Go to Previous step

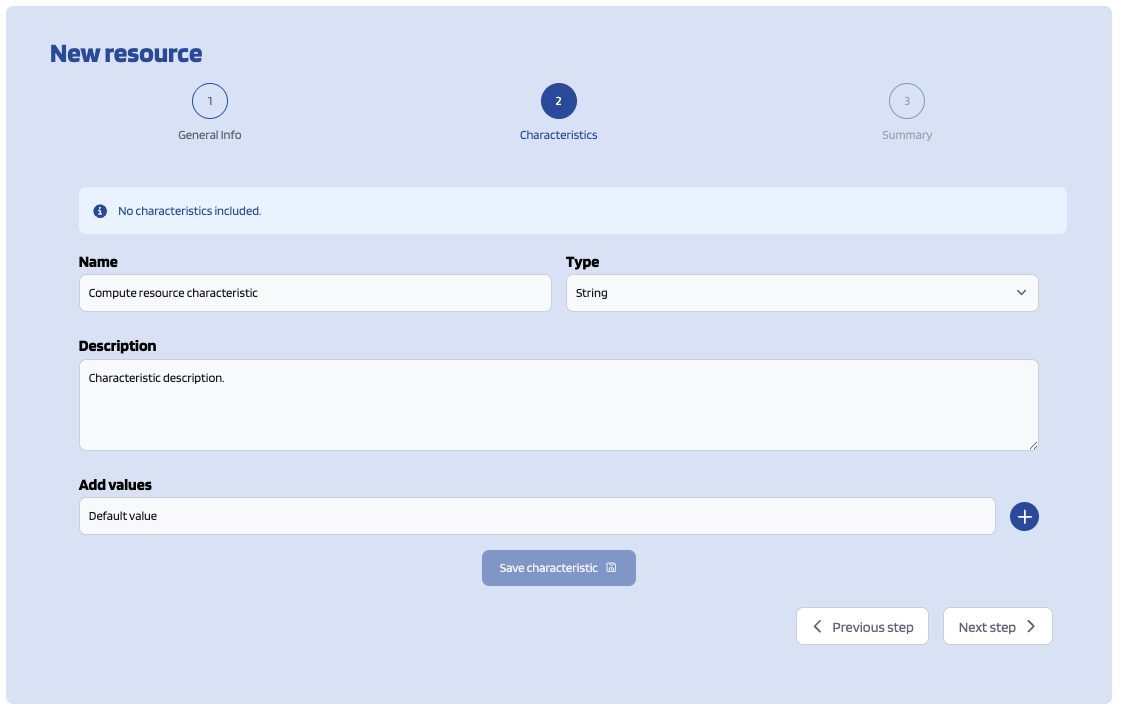point(862,627)
